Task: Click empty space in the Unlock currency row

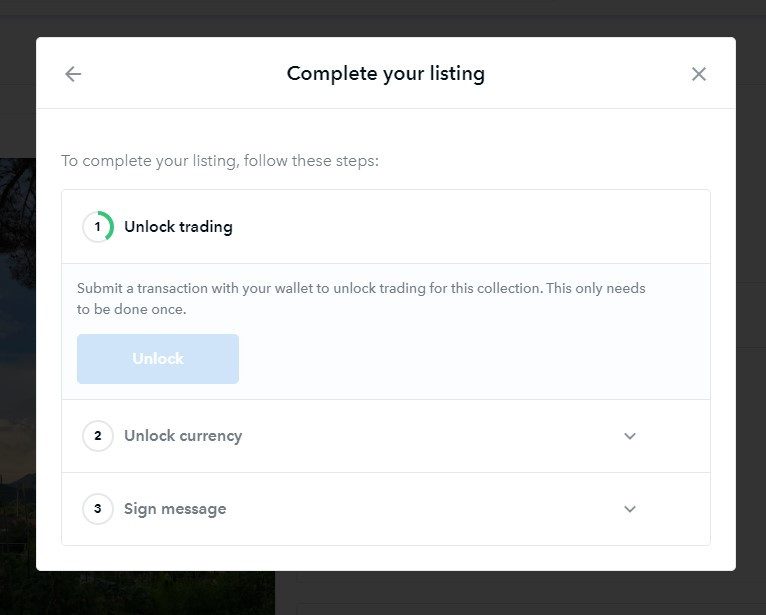Action: 430,436
